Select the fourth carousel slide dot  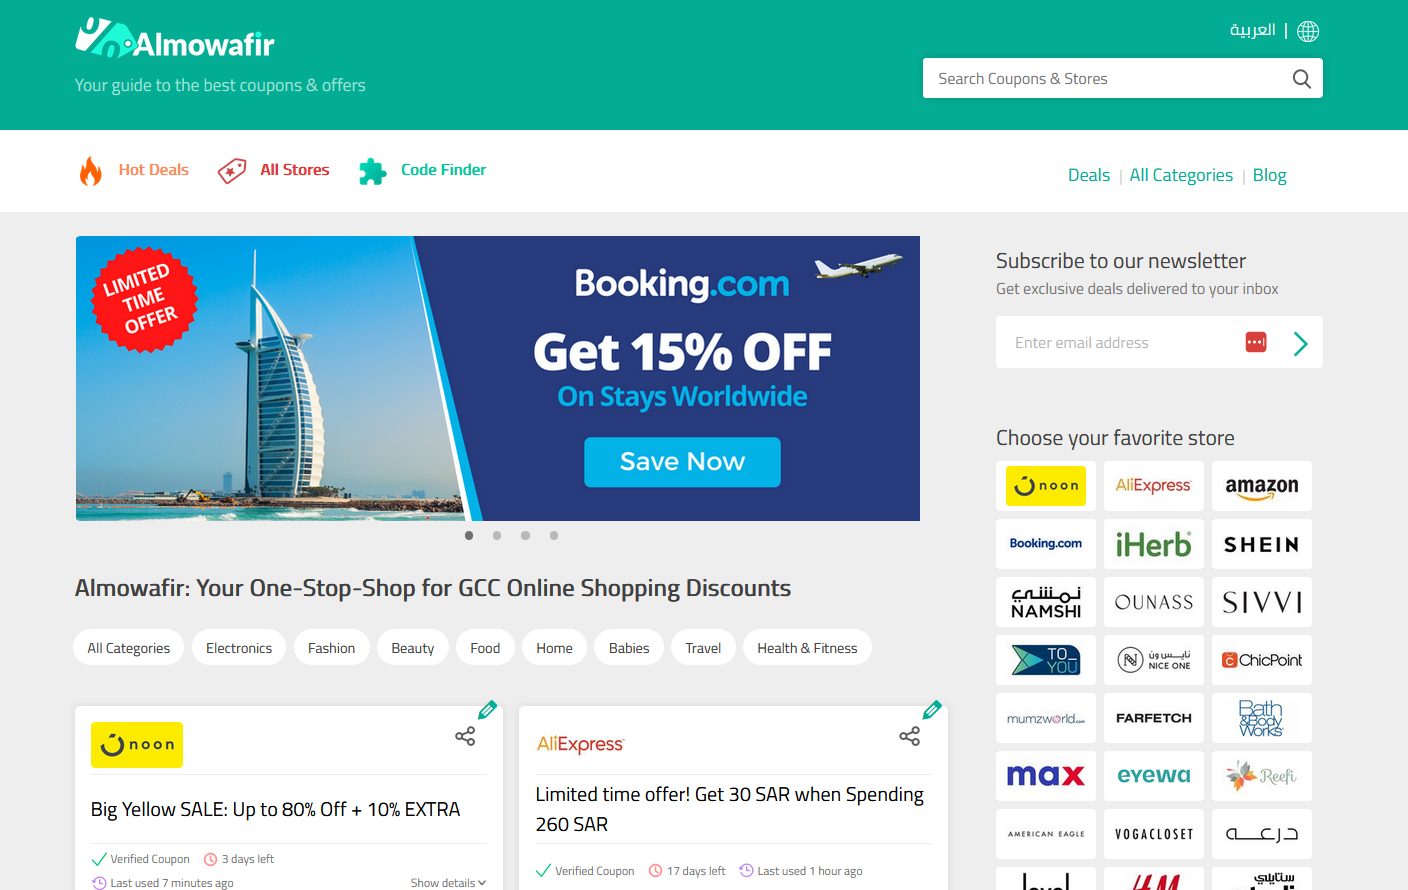tap(554, 535)
